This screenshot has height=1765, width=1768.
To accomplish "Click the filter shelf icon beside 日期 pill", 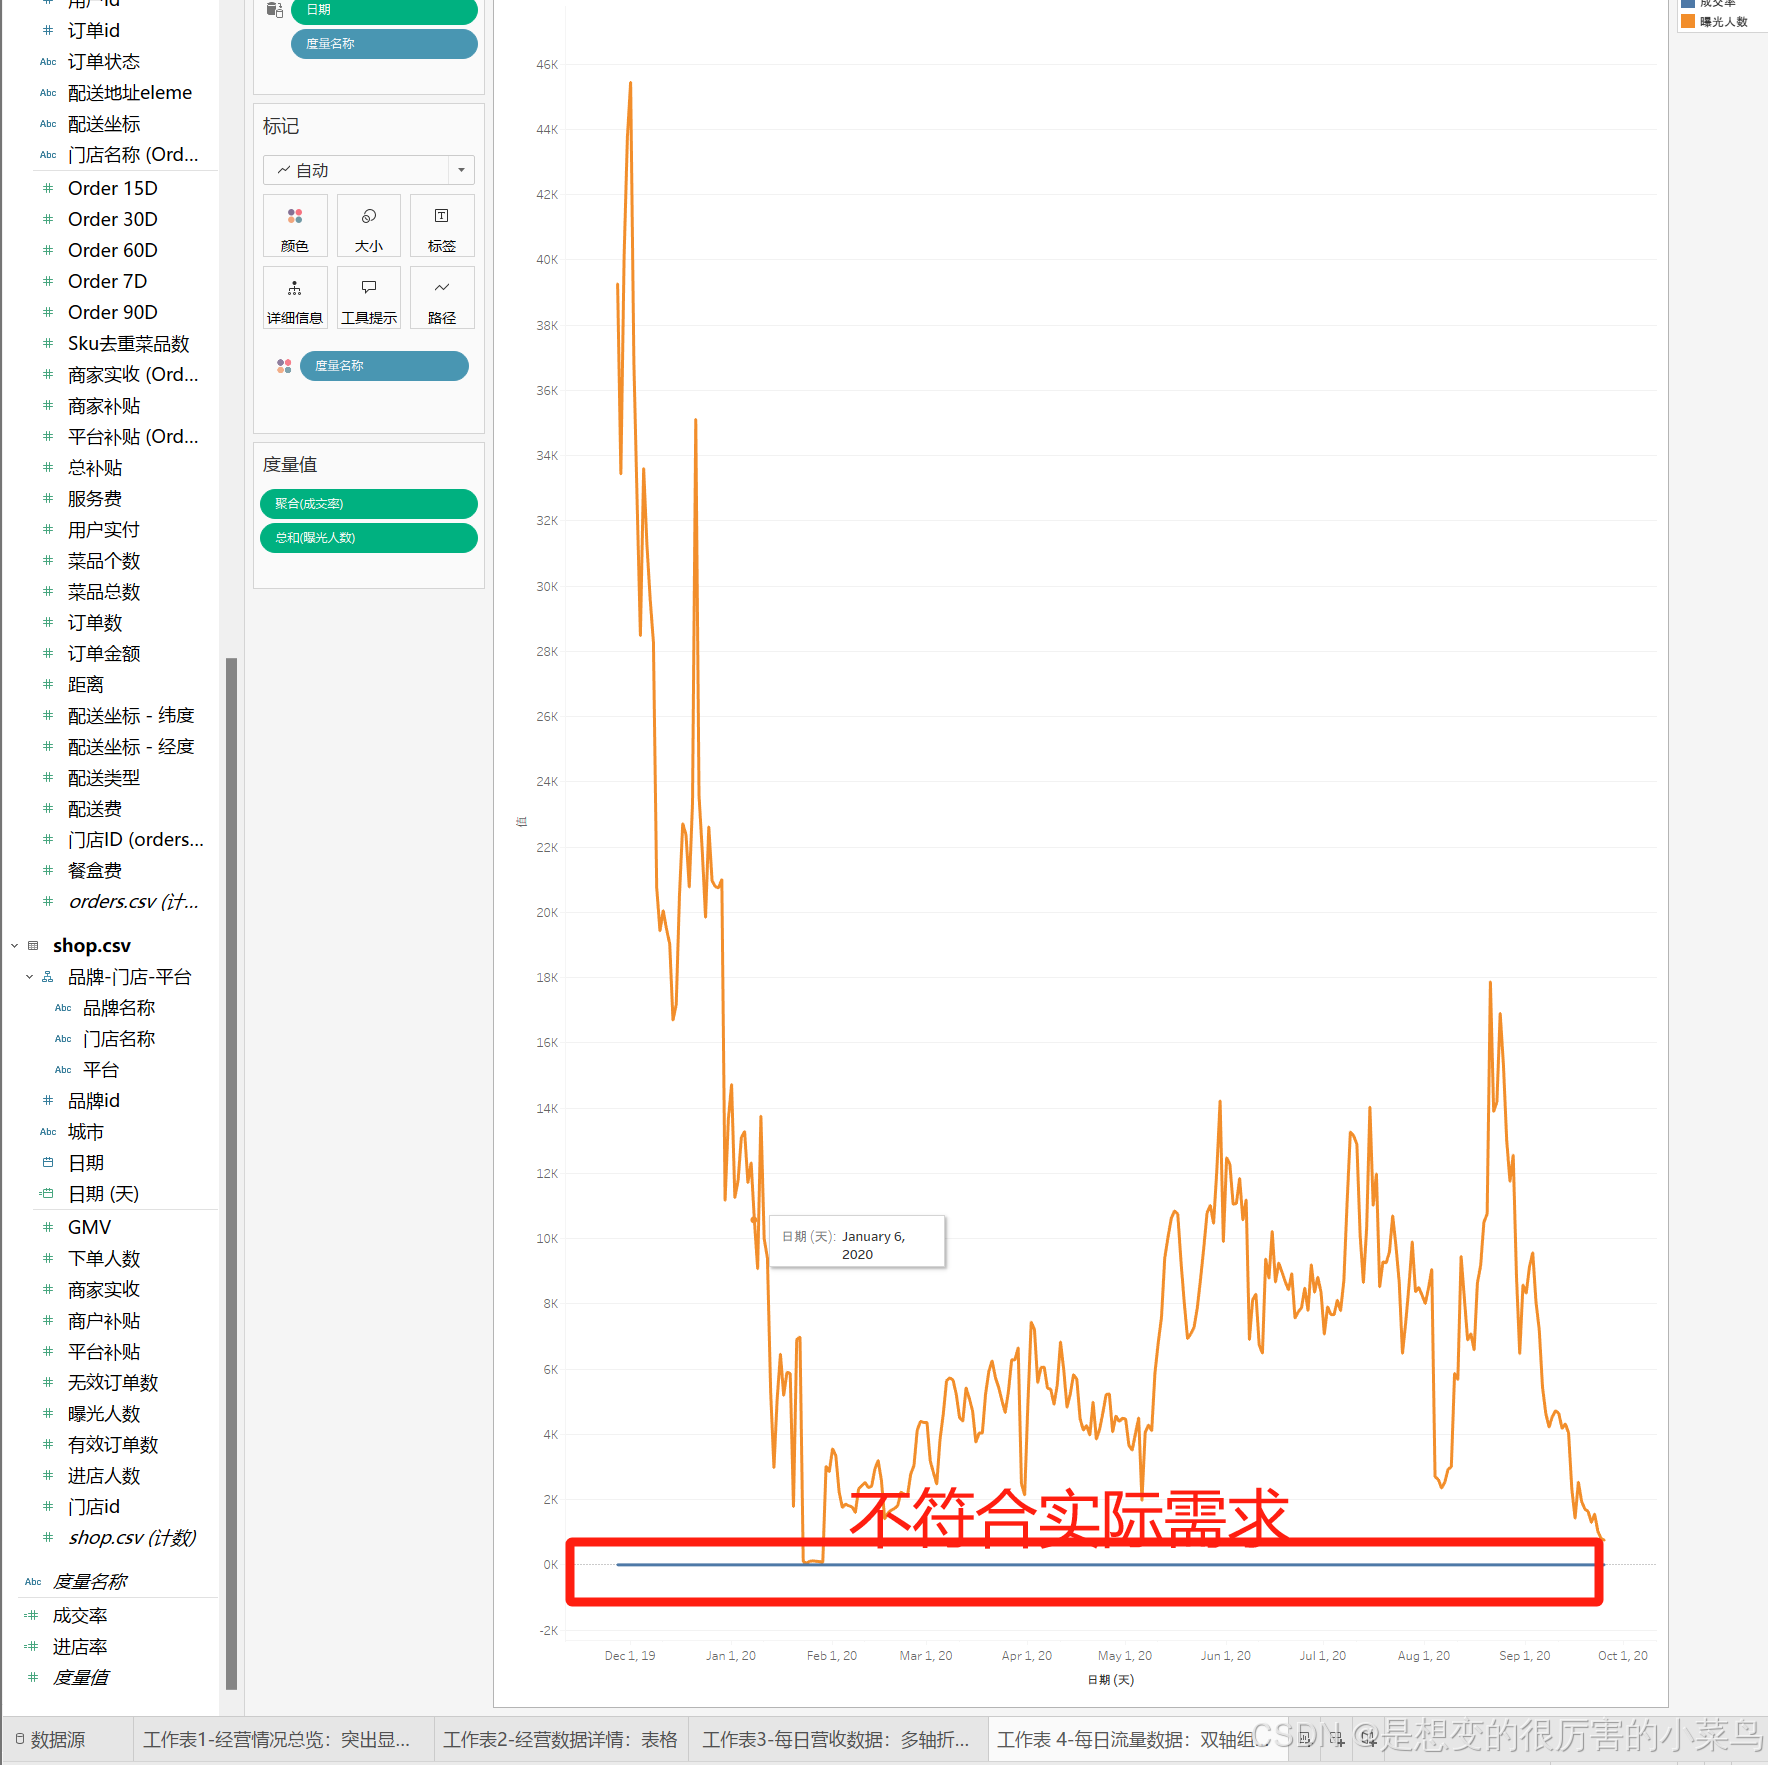I will (275, 10).
